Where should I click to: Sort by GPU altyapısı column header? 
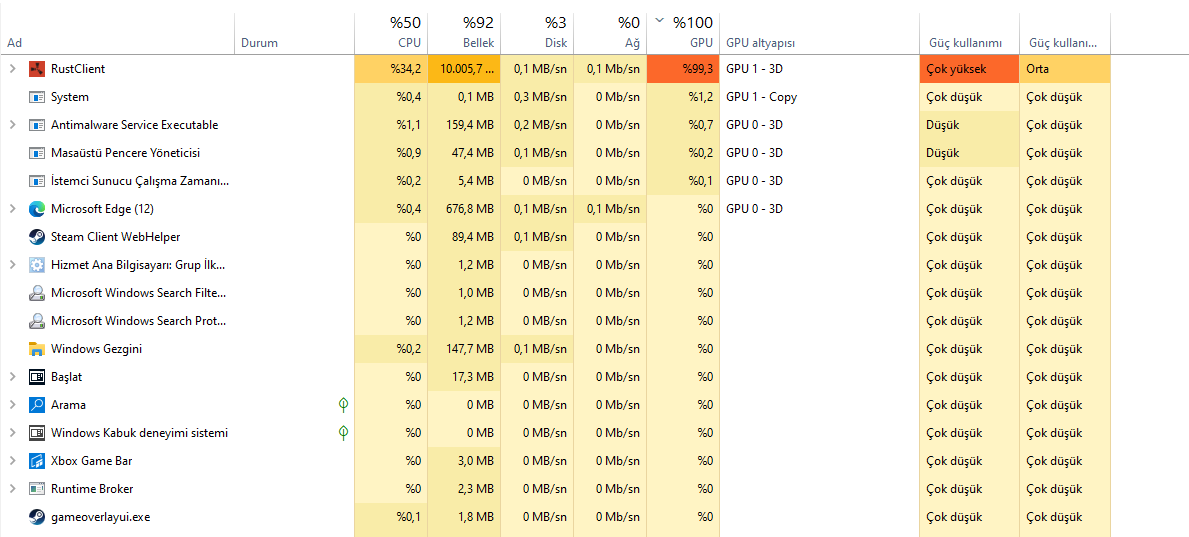(819, 33)
